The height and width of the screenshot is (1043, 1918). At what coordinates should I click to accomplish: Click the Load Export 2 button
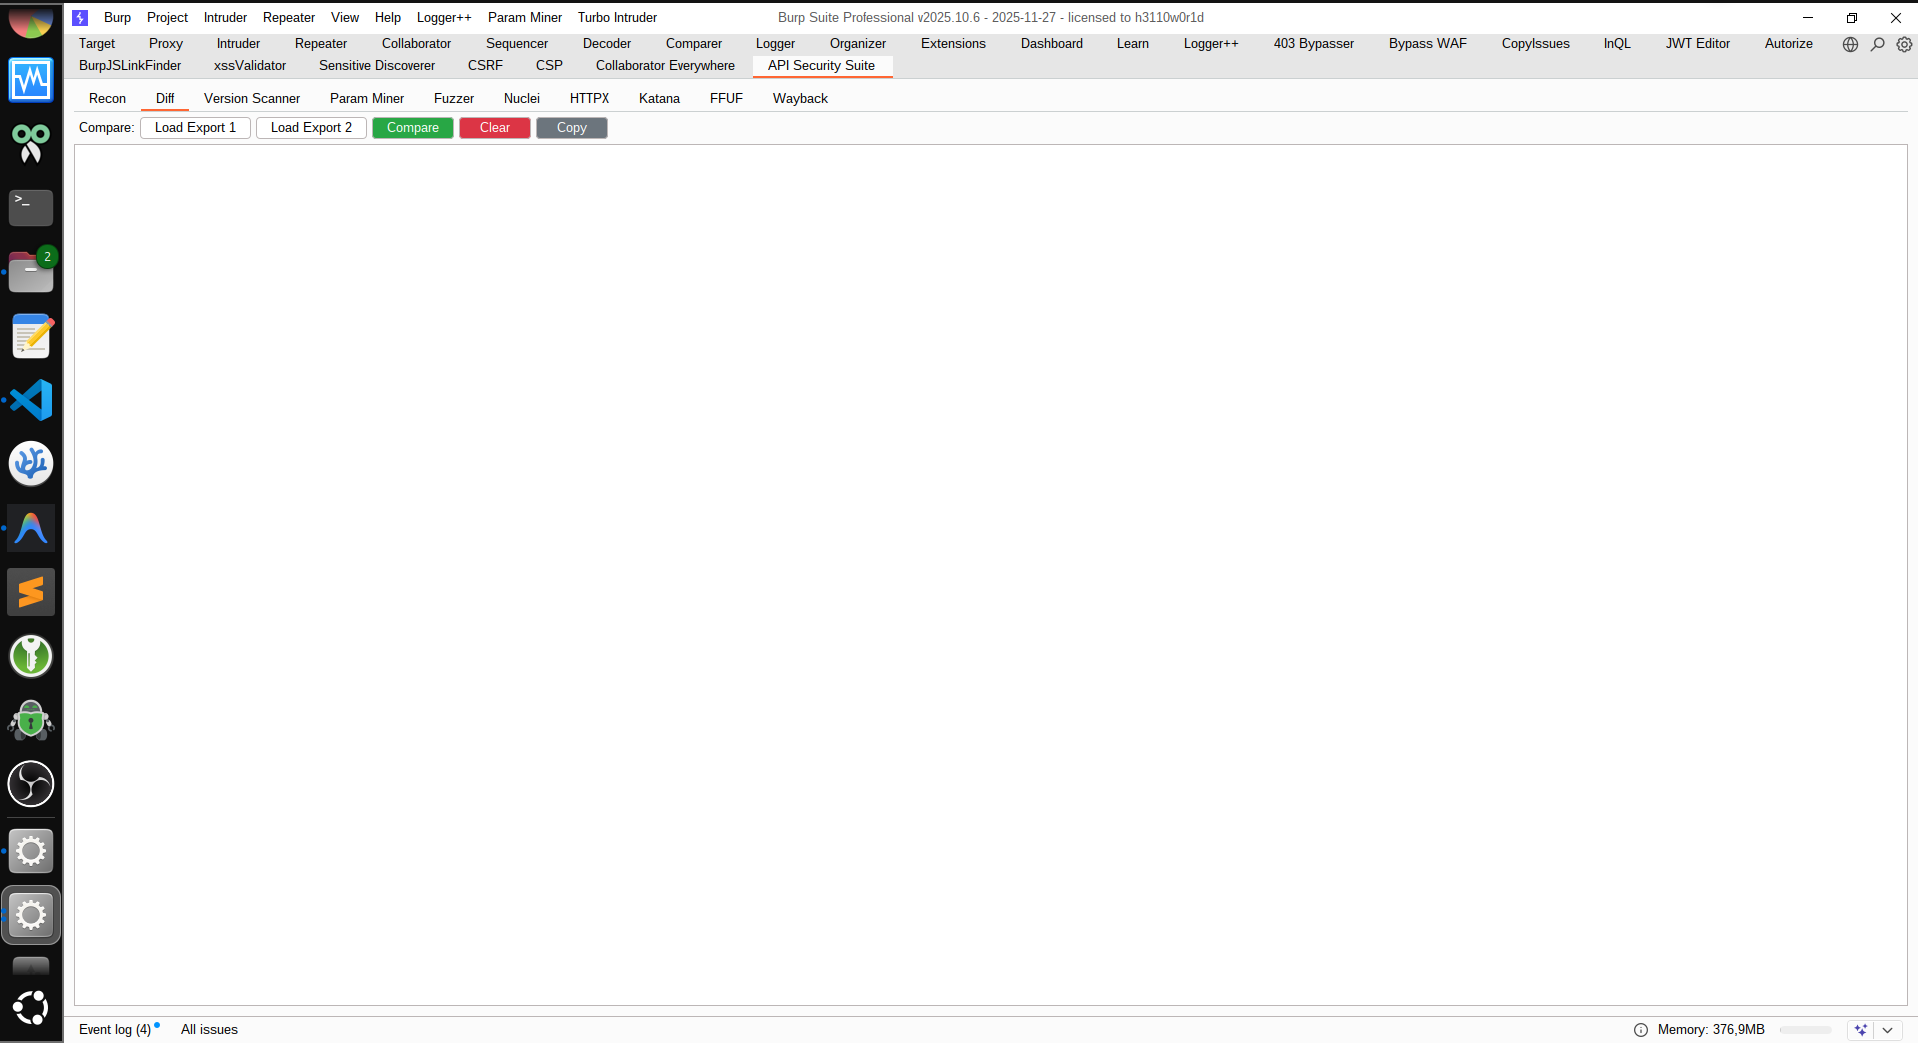[x=311, y=128]
